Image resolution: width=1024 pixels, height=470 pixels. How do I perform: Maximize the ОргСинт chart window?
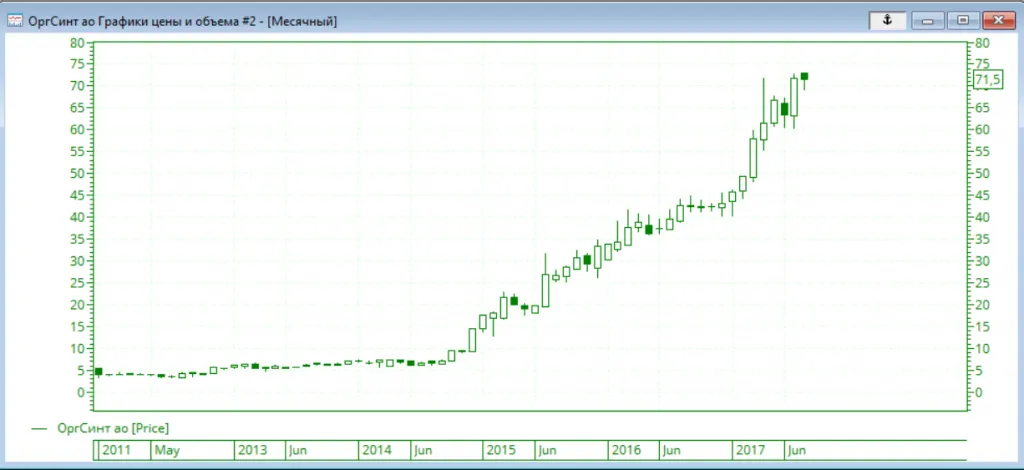pyautogui.click(x=962, y=20)
